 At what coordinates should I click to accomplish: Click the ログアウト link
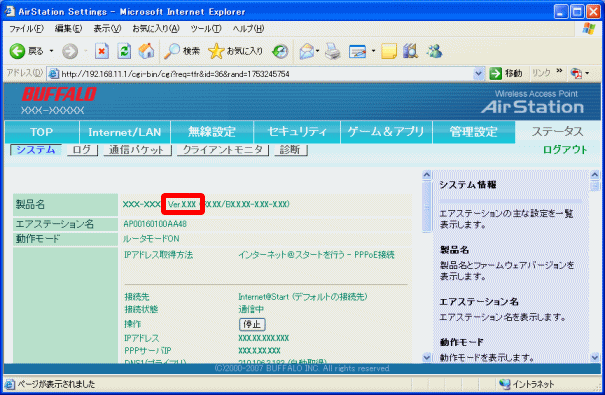[565, 150]
